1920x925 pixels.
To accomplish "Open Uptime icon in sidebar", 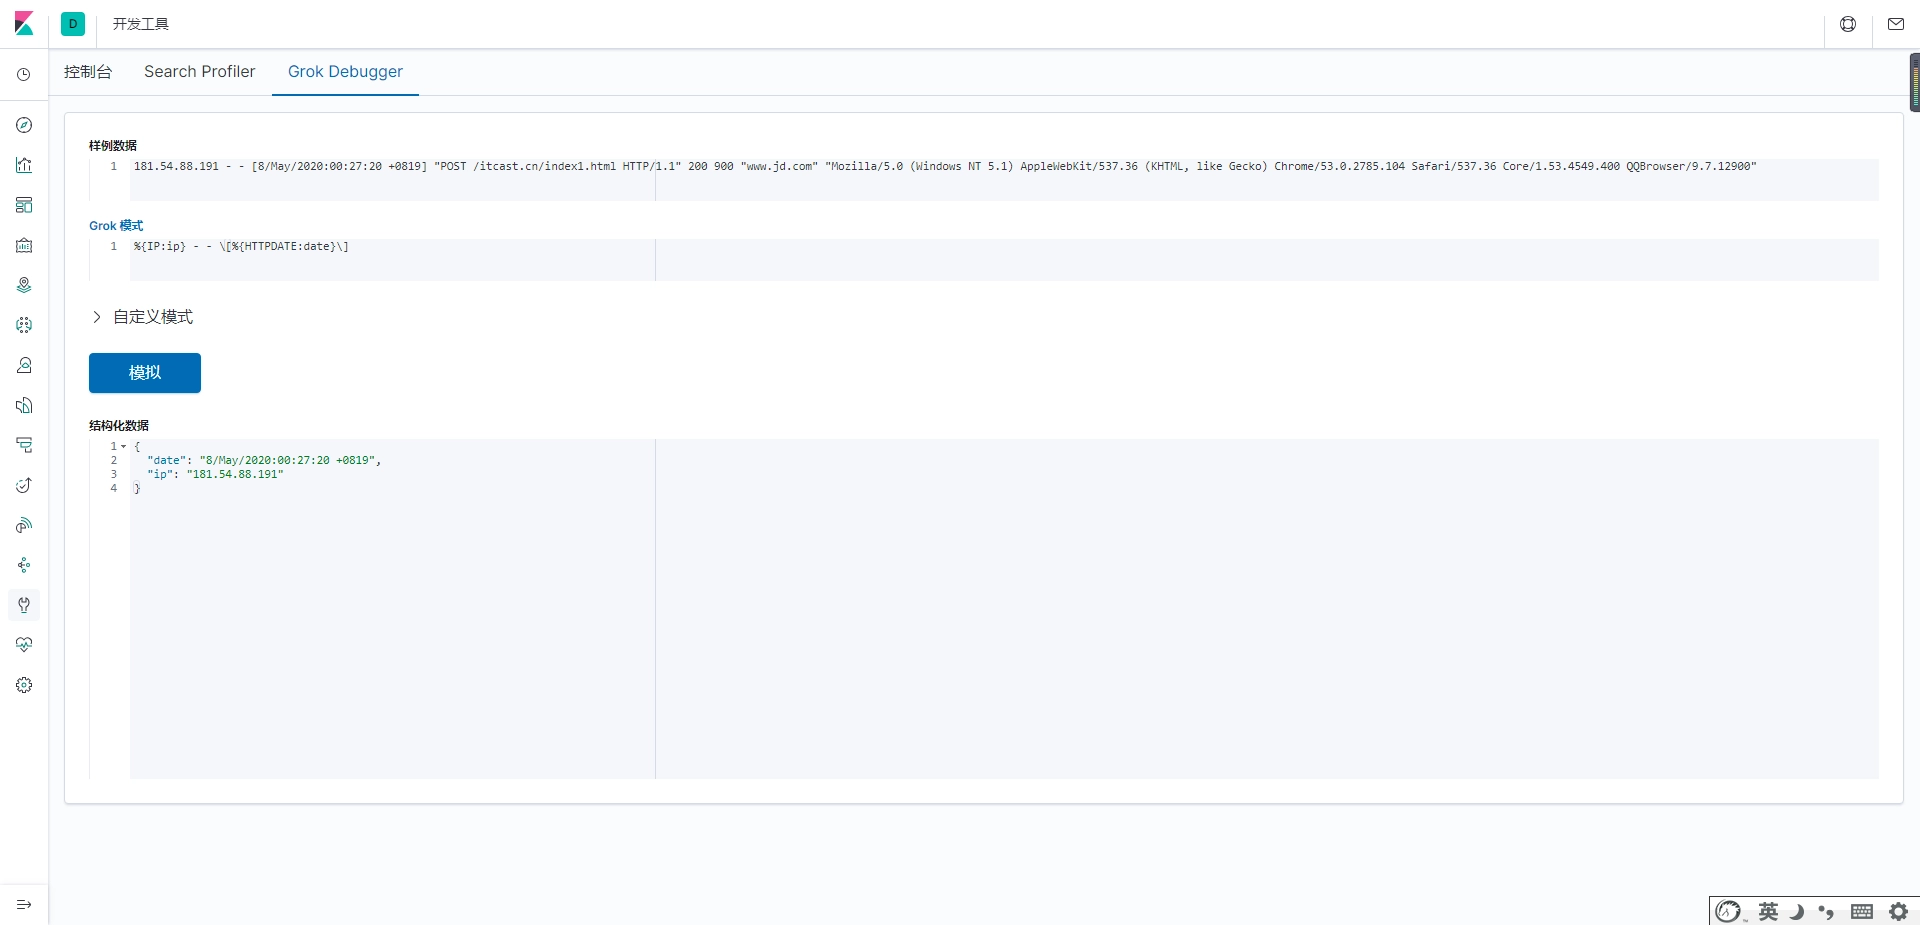I will click(x=24, y=485).
